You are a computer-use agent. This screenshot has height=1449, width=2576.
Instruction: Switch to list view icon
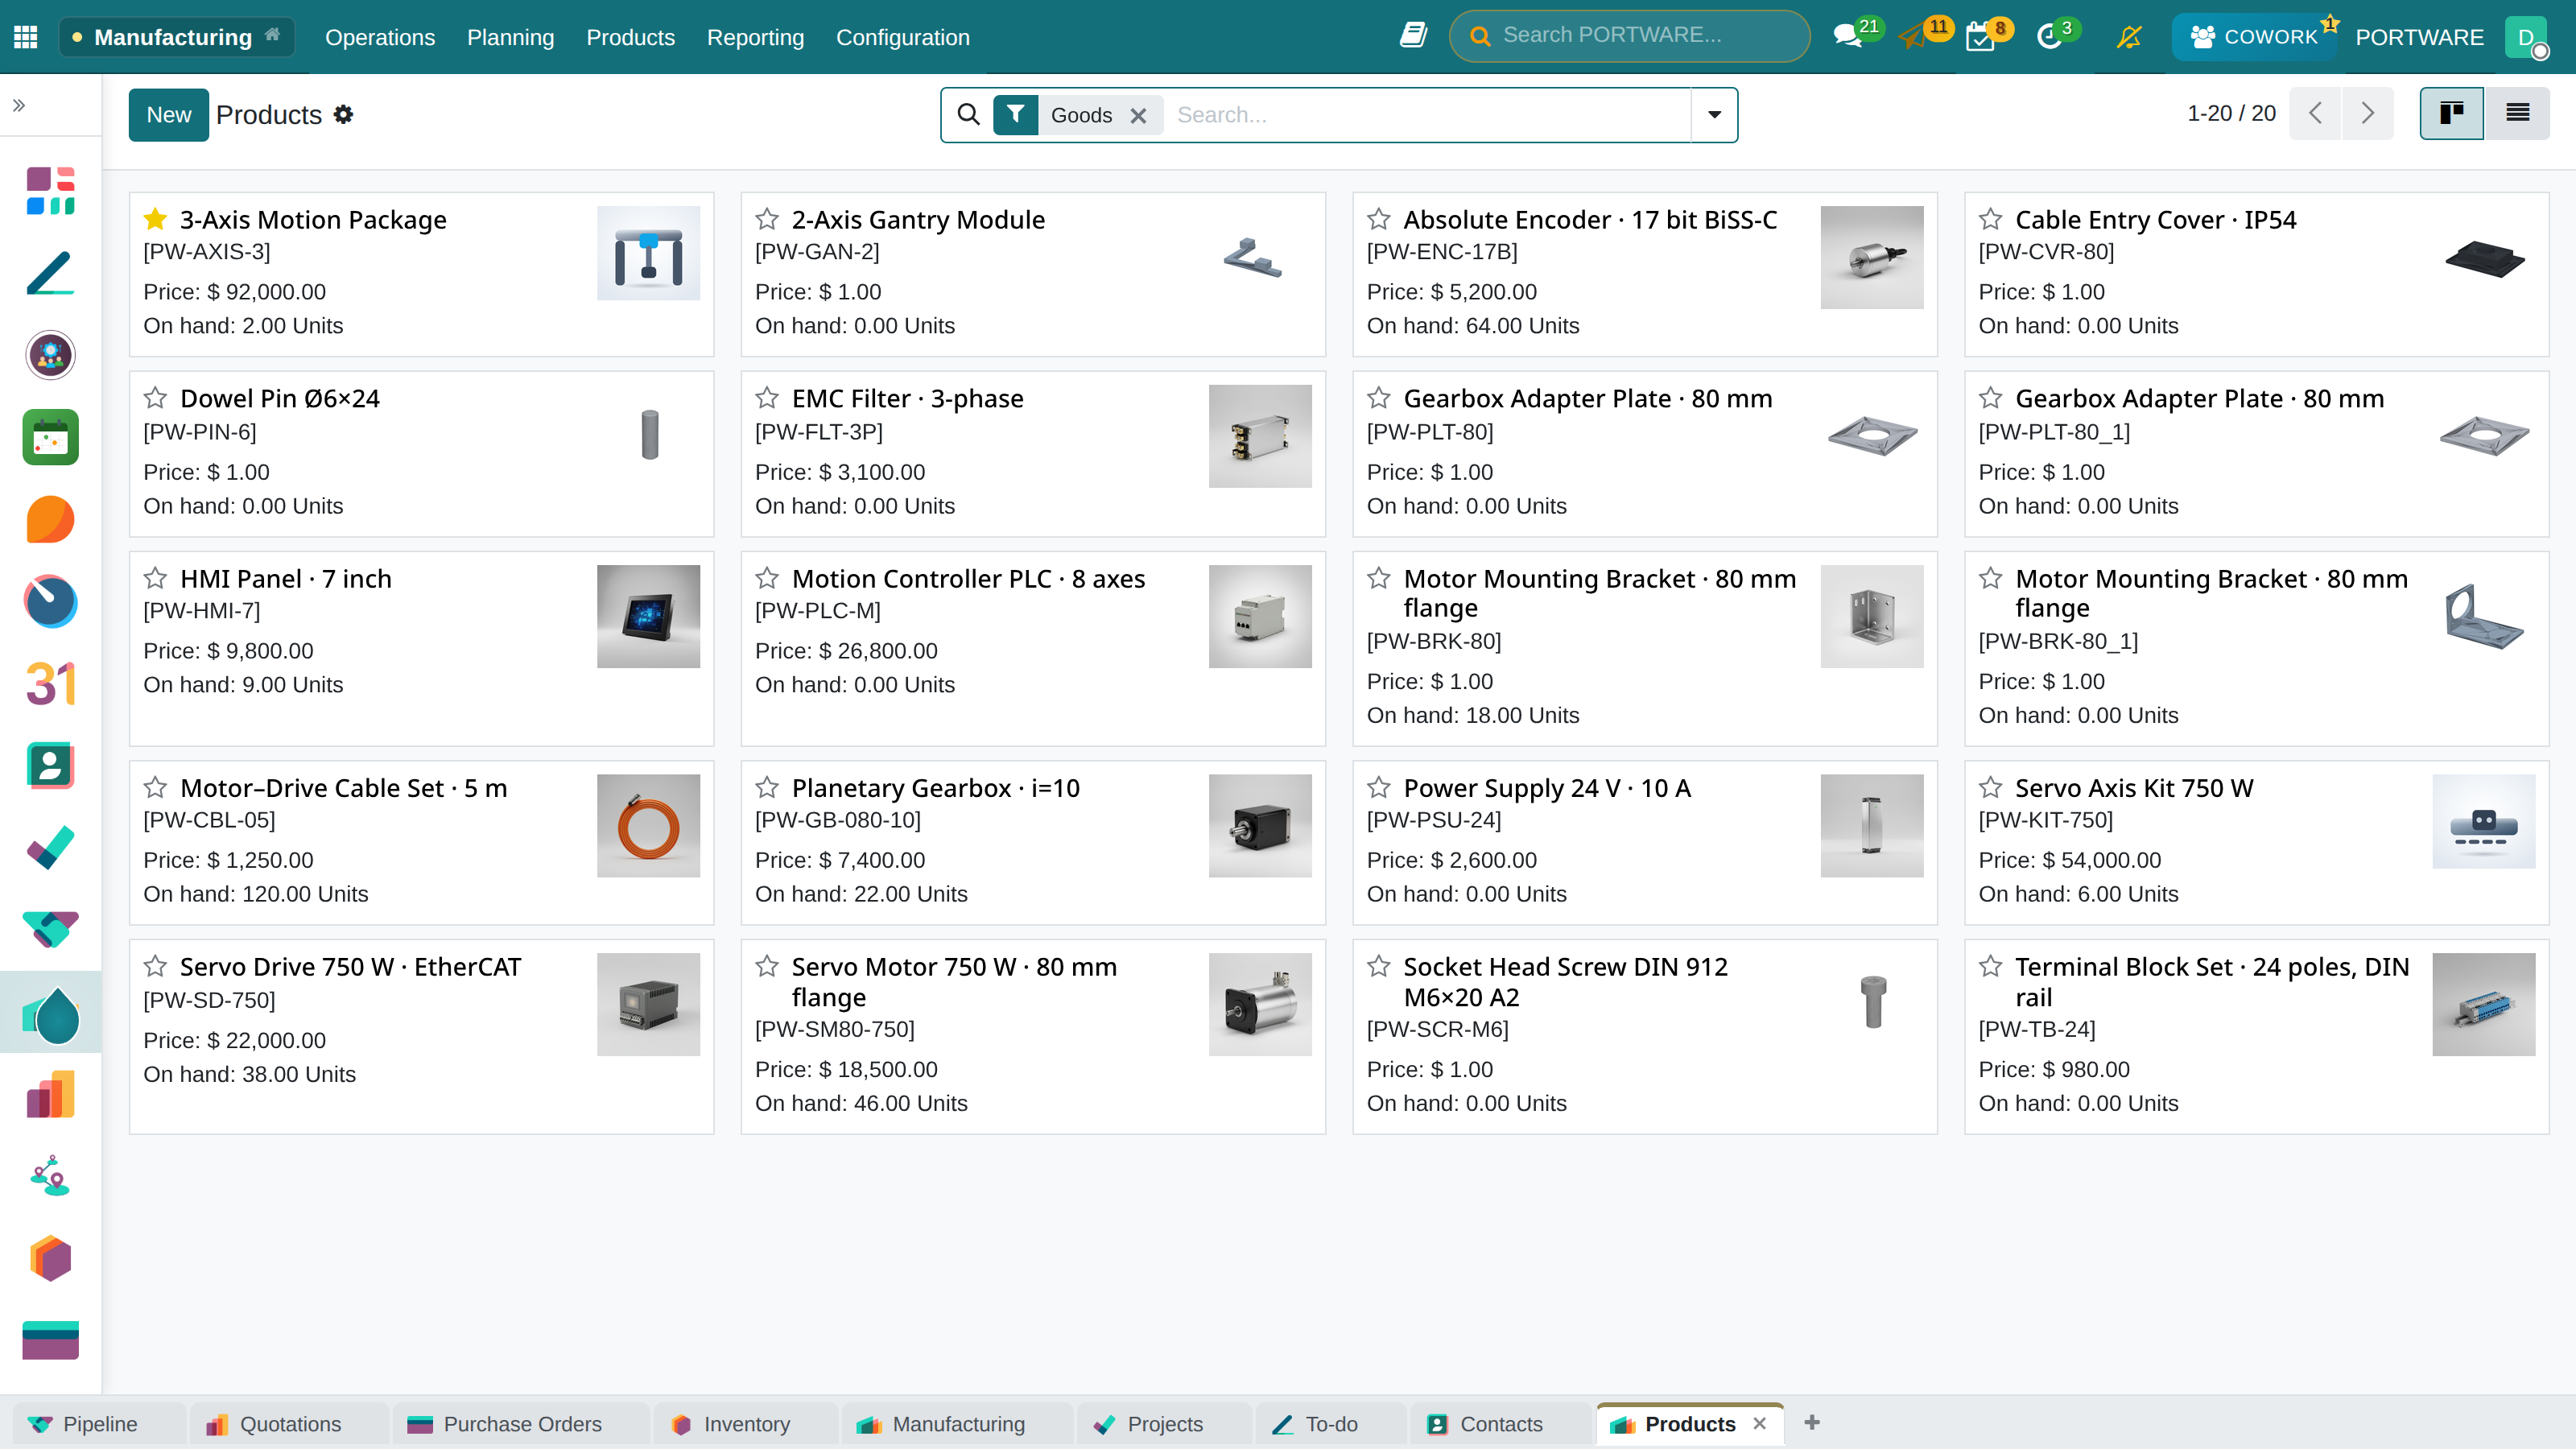coord(2517,113)
